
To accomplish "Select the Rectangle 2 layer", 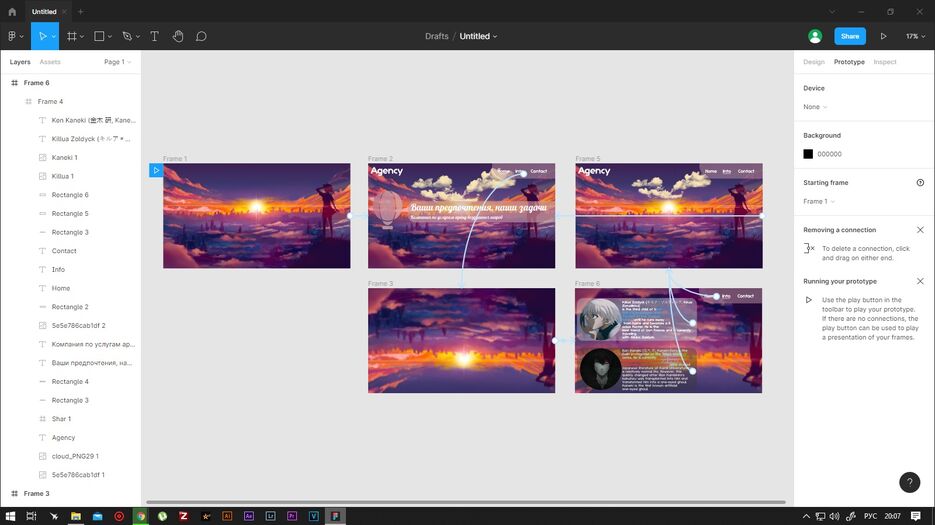I will (70, 307).
